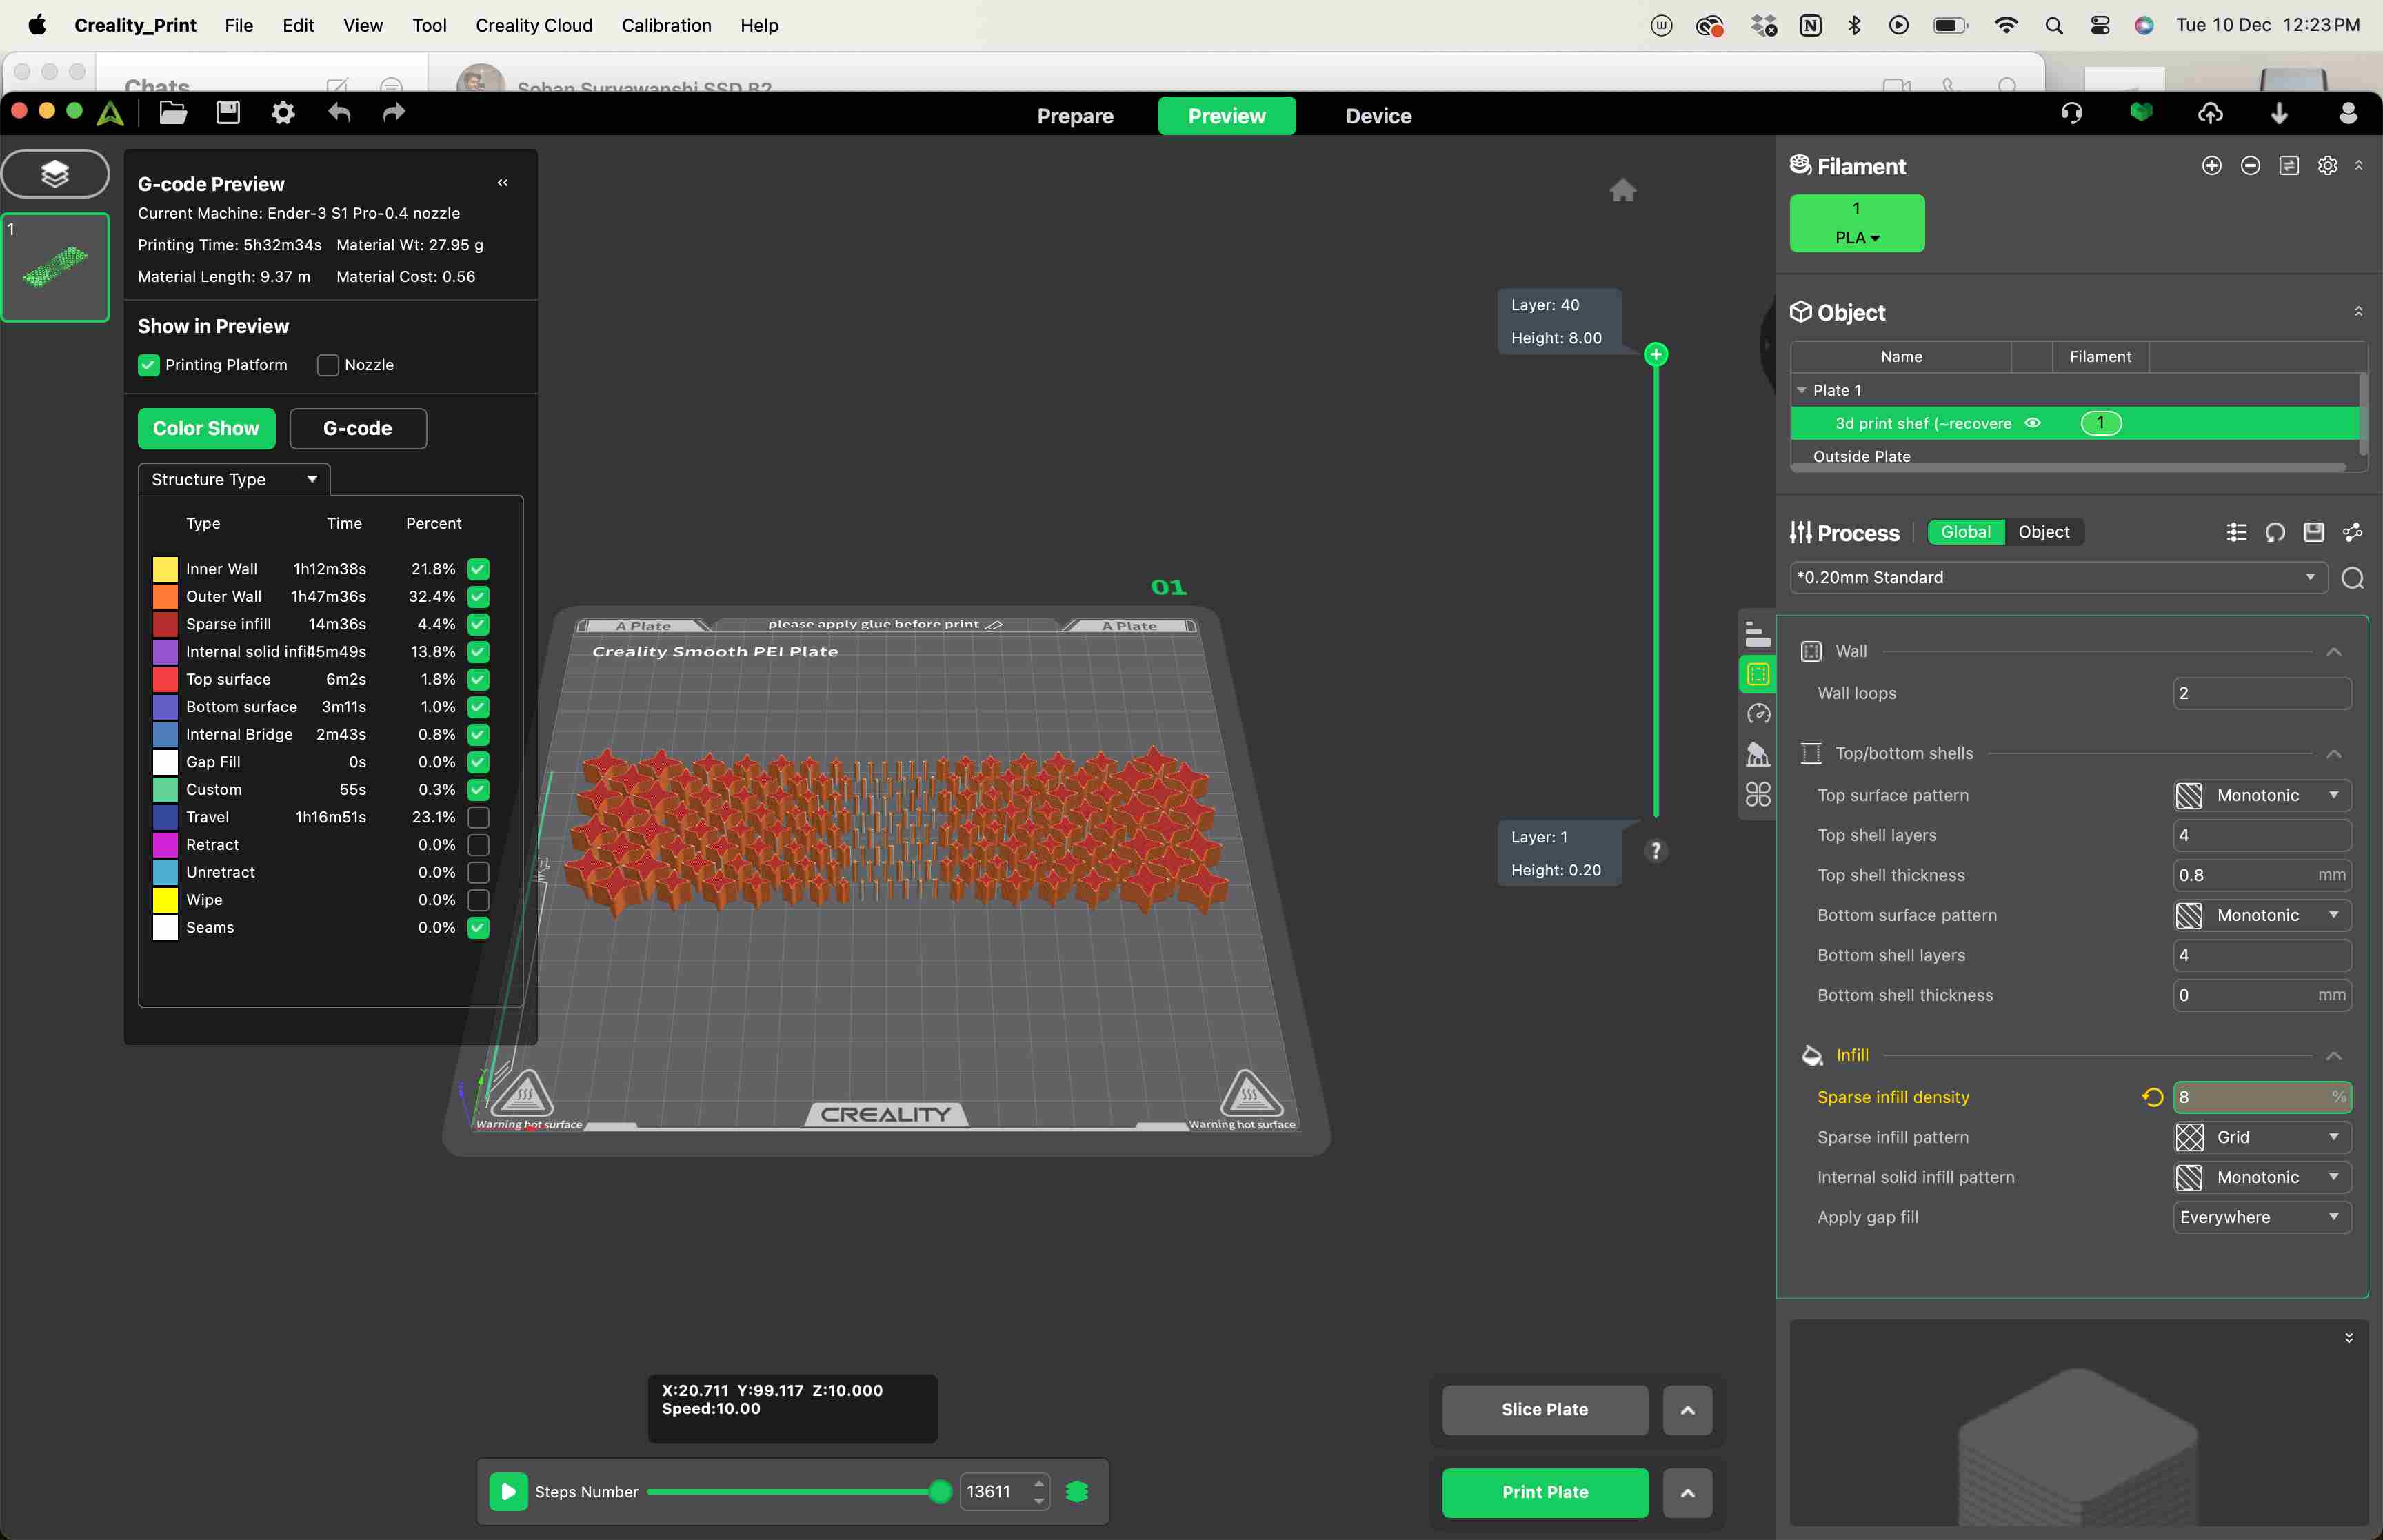Toggle the green layers icon beside steps number
The width and height of the screenshot is (2383, 1540).
click(1077, 1491)
